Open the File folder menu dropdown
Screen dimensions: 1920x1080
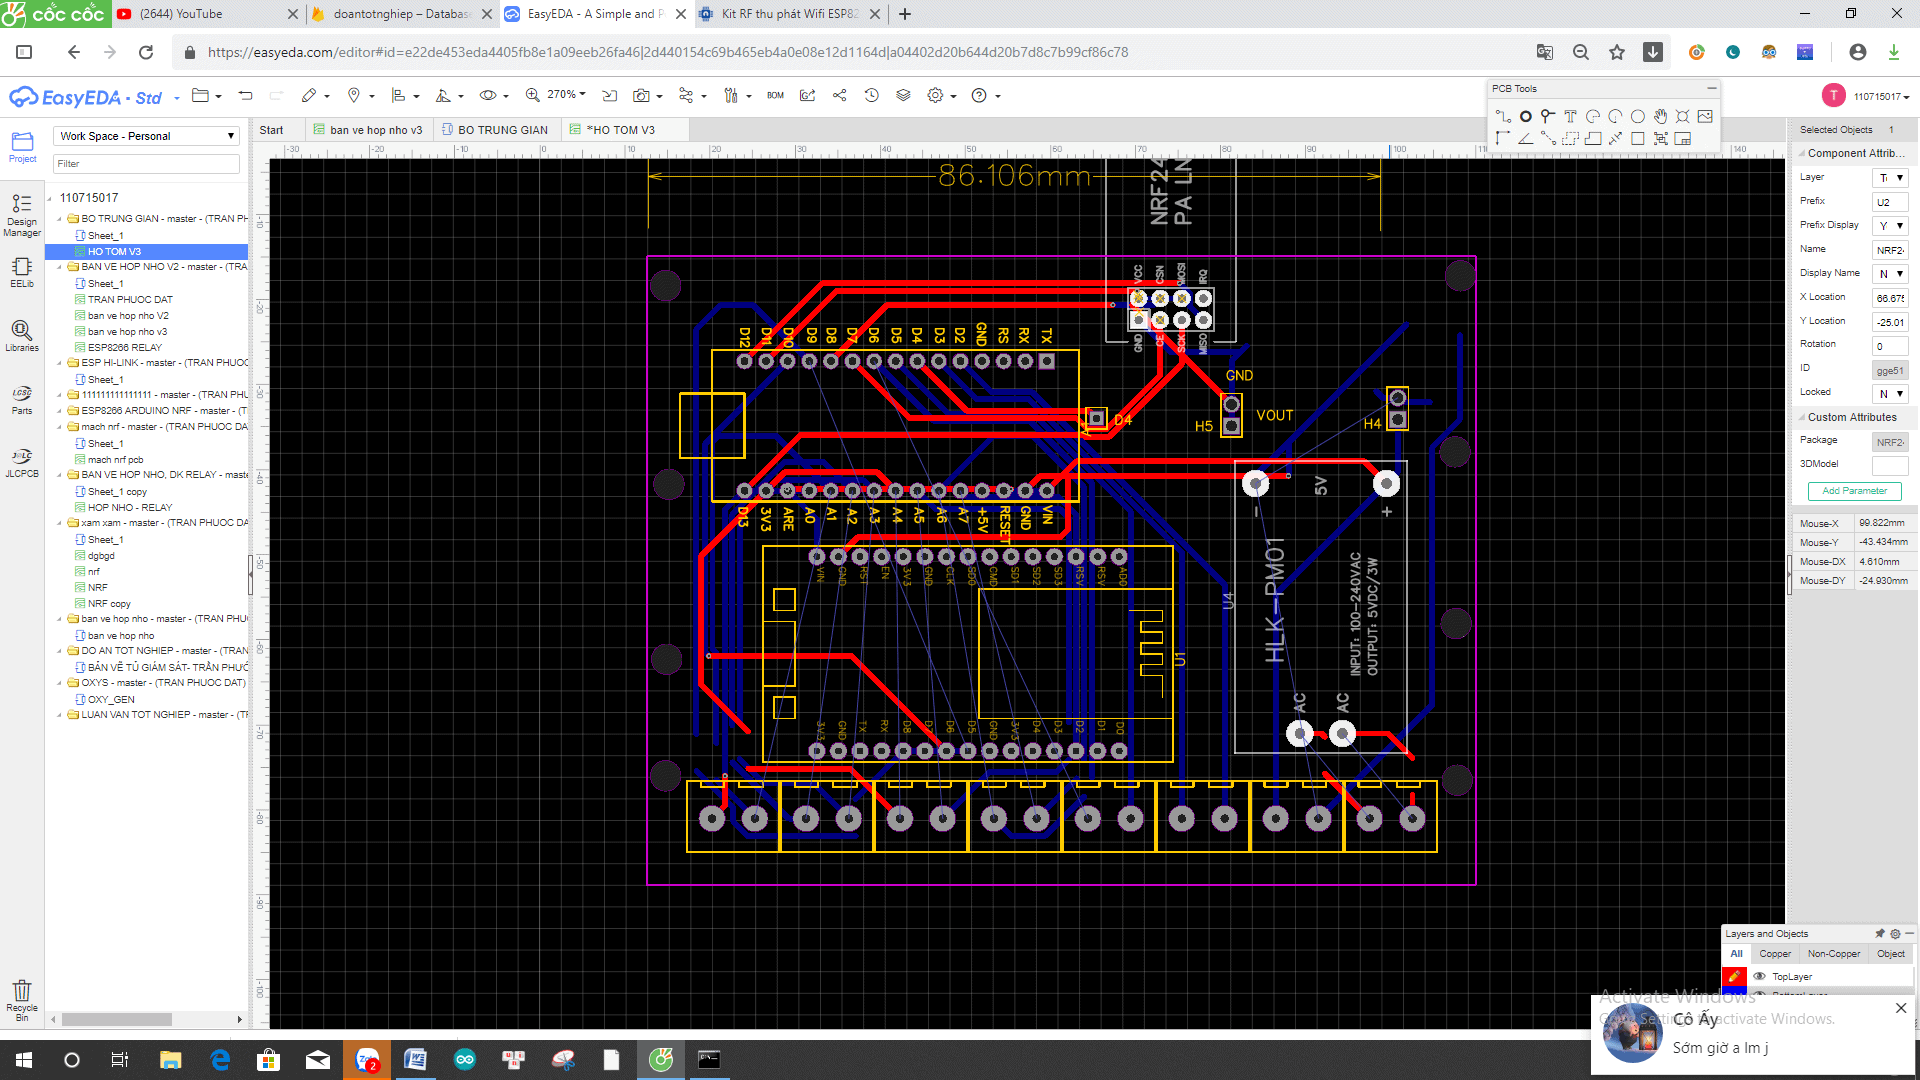[206, 96]
